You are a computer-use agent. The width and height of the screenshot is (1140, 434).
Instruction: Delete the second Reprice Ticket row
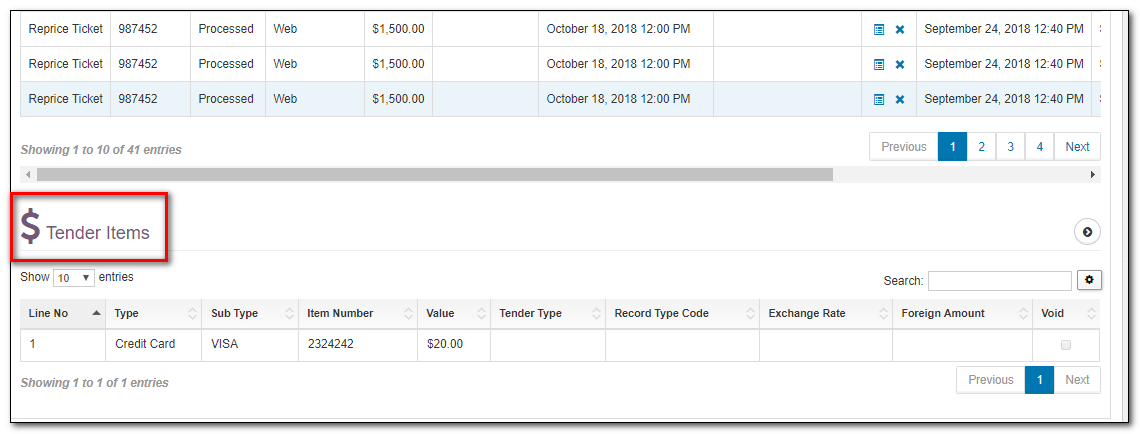coord(900,65)
